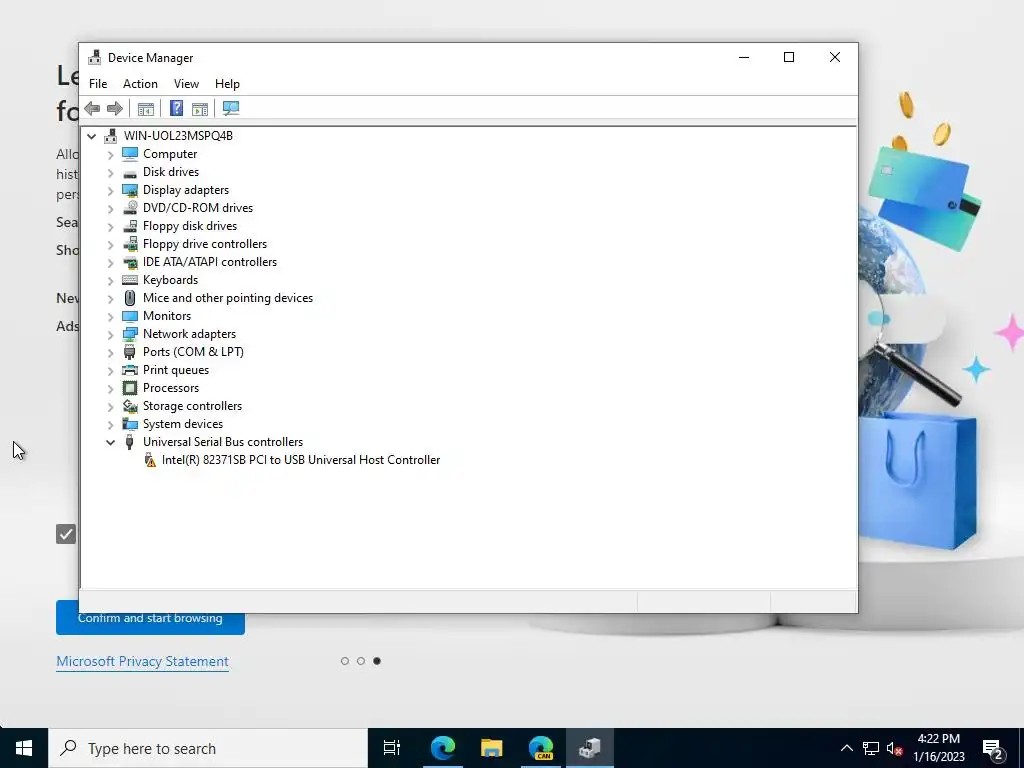Open File Explorer from the taskbar

(x=492, y=748)
